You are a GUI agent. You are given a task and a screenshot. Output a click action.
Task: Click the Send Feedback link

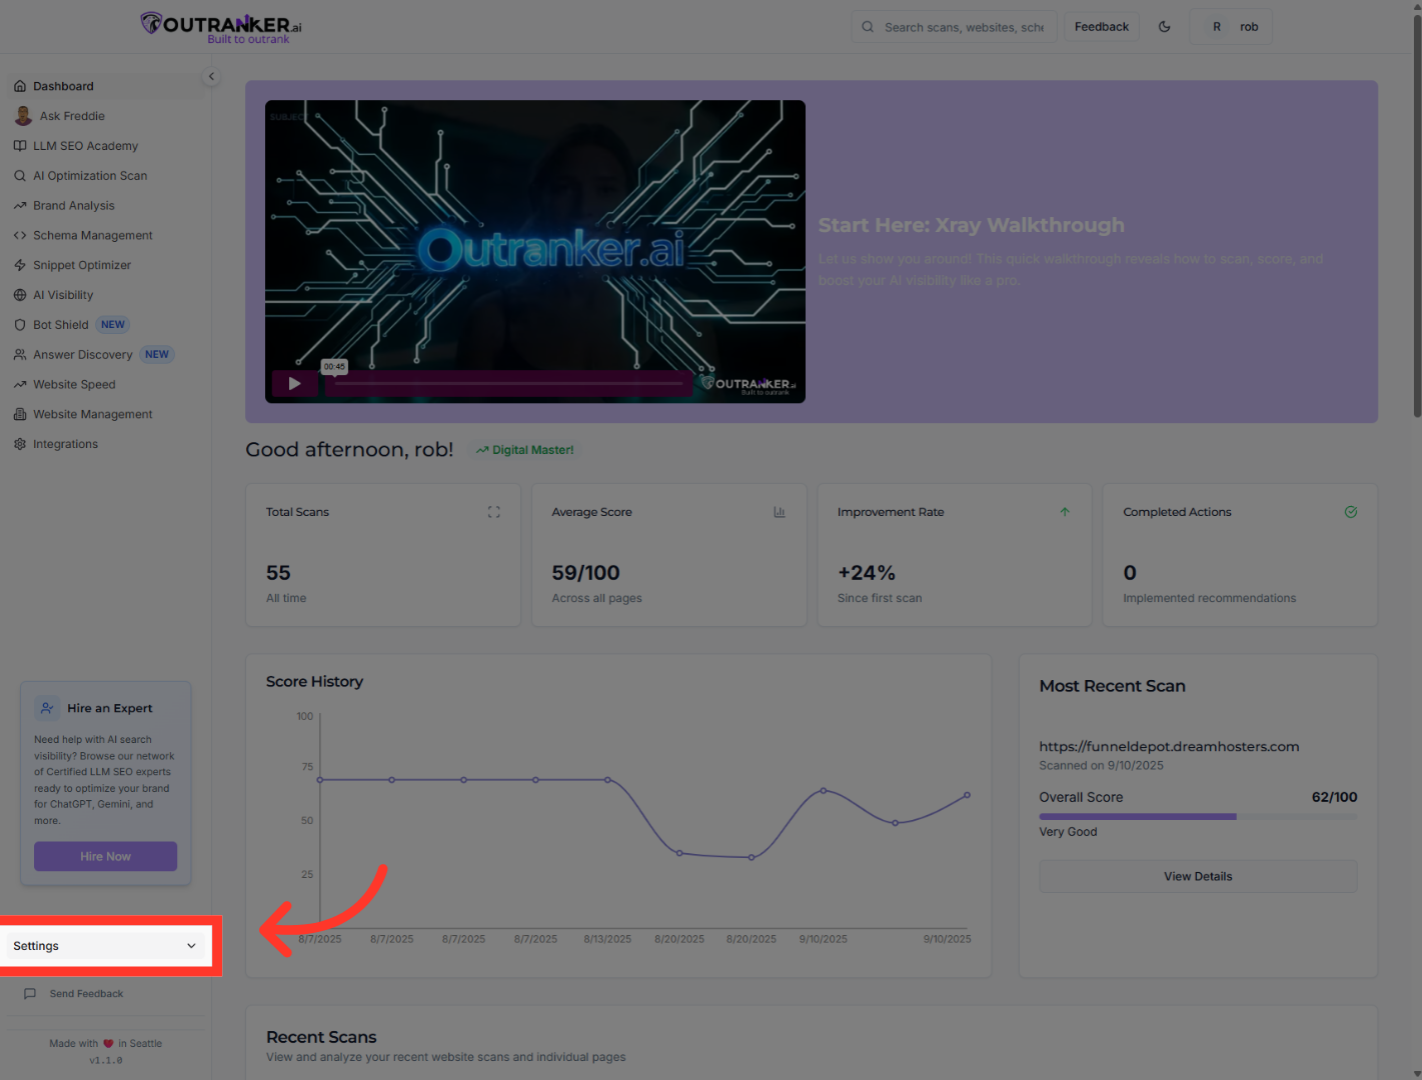(x=86, y=994)
